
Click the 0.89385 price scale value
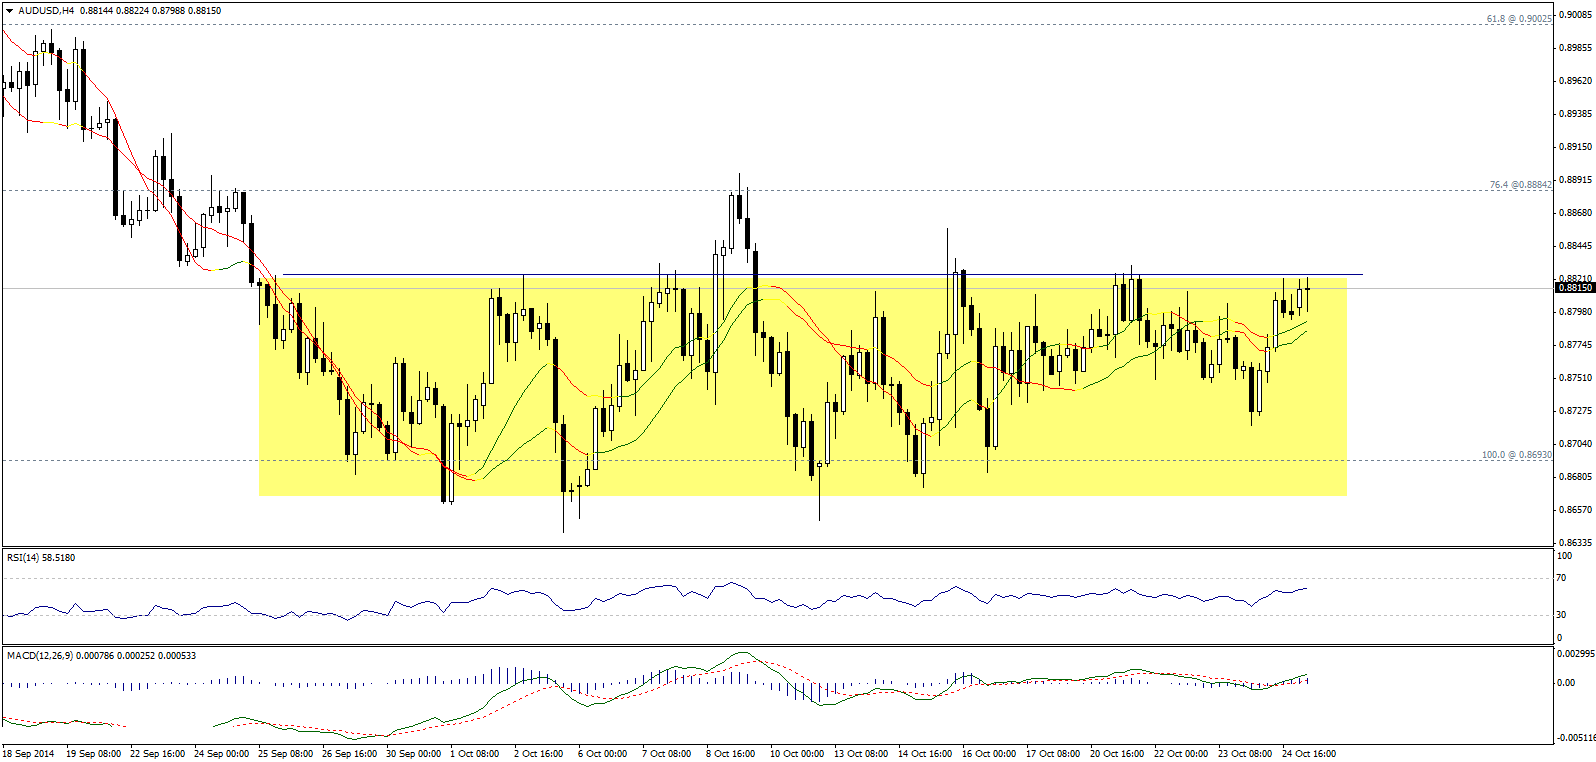pyautogui.click(x=1575, y=114)
